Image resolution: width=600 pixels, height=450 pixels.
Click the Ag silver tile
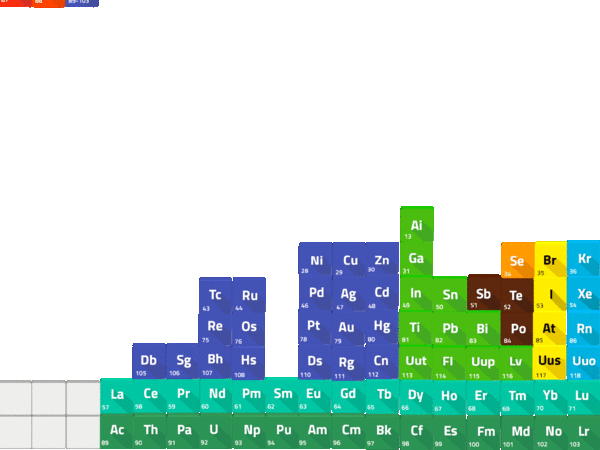pos(349,293)
